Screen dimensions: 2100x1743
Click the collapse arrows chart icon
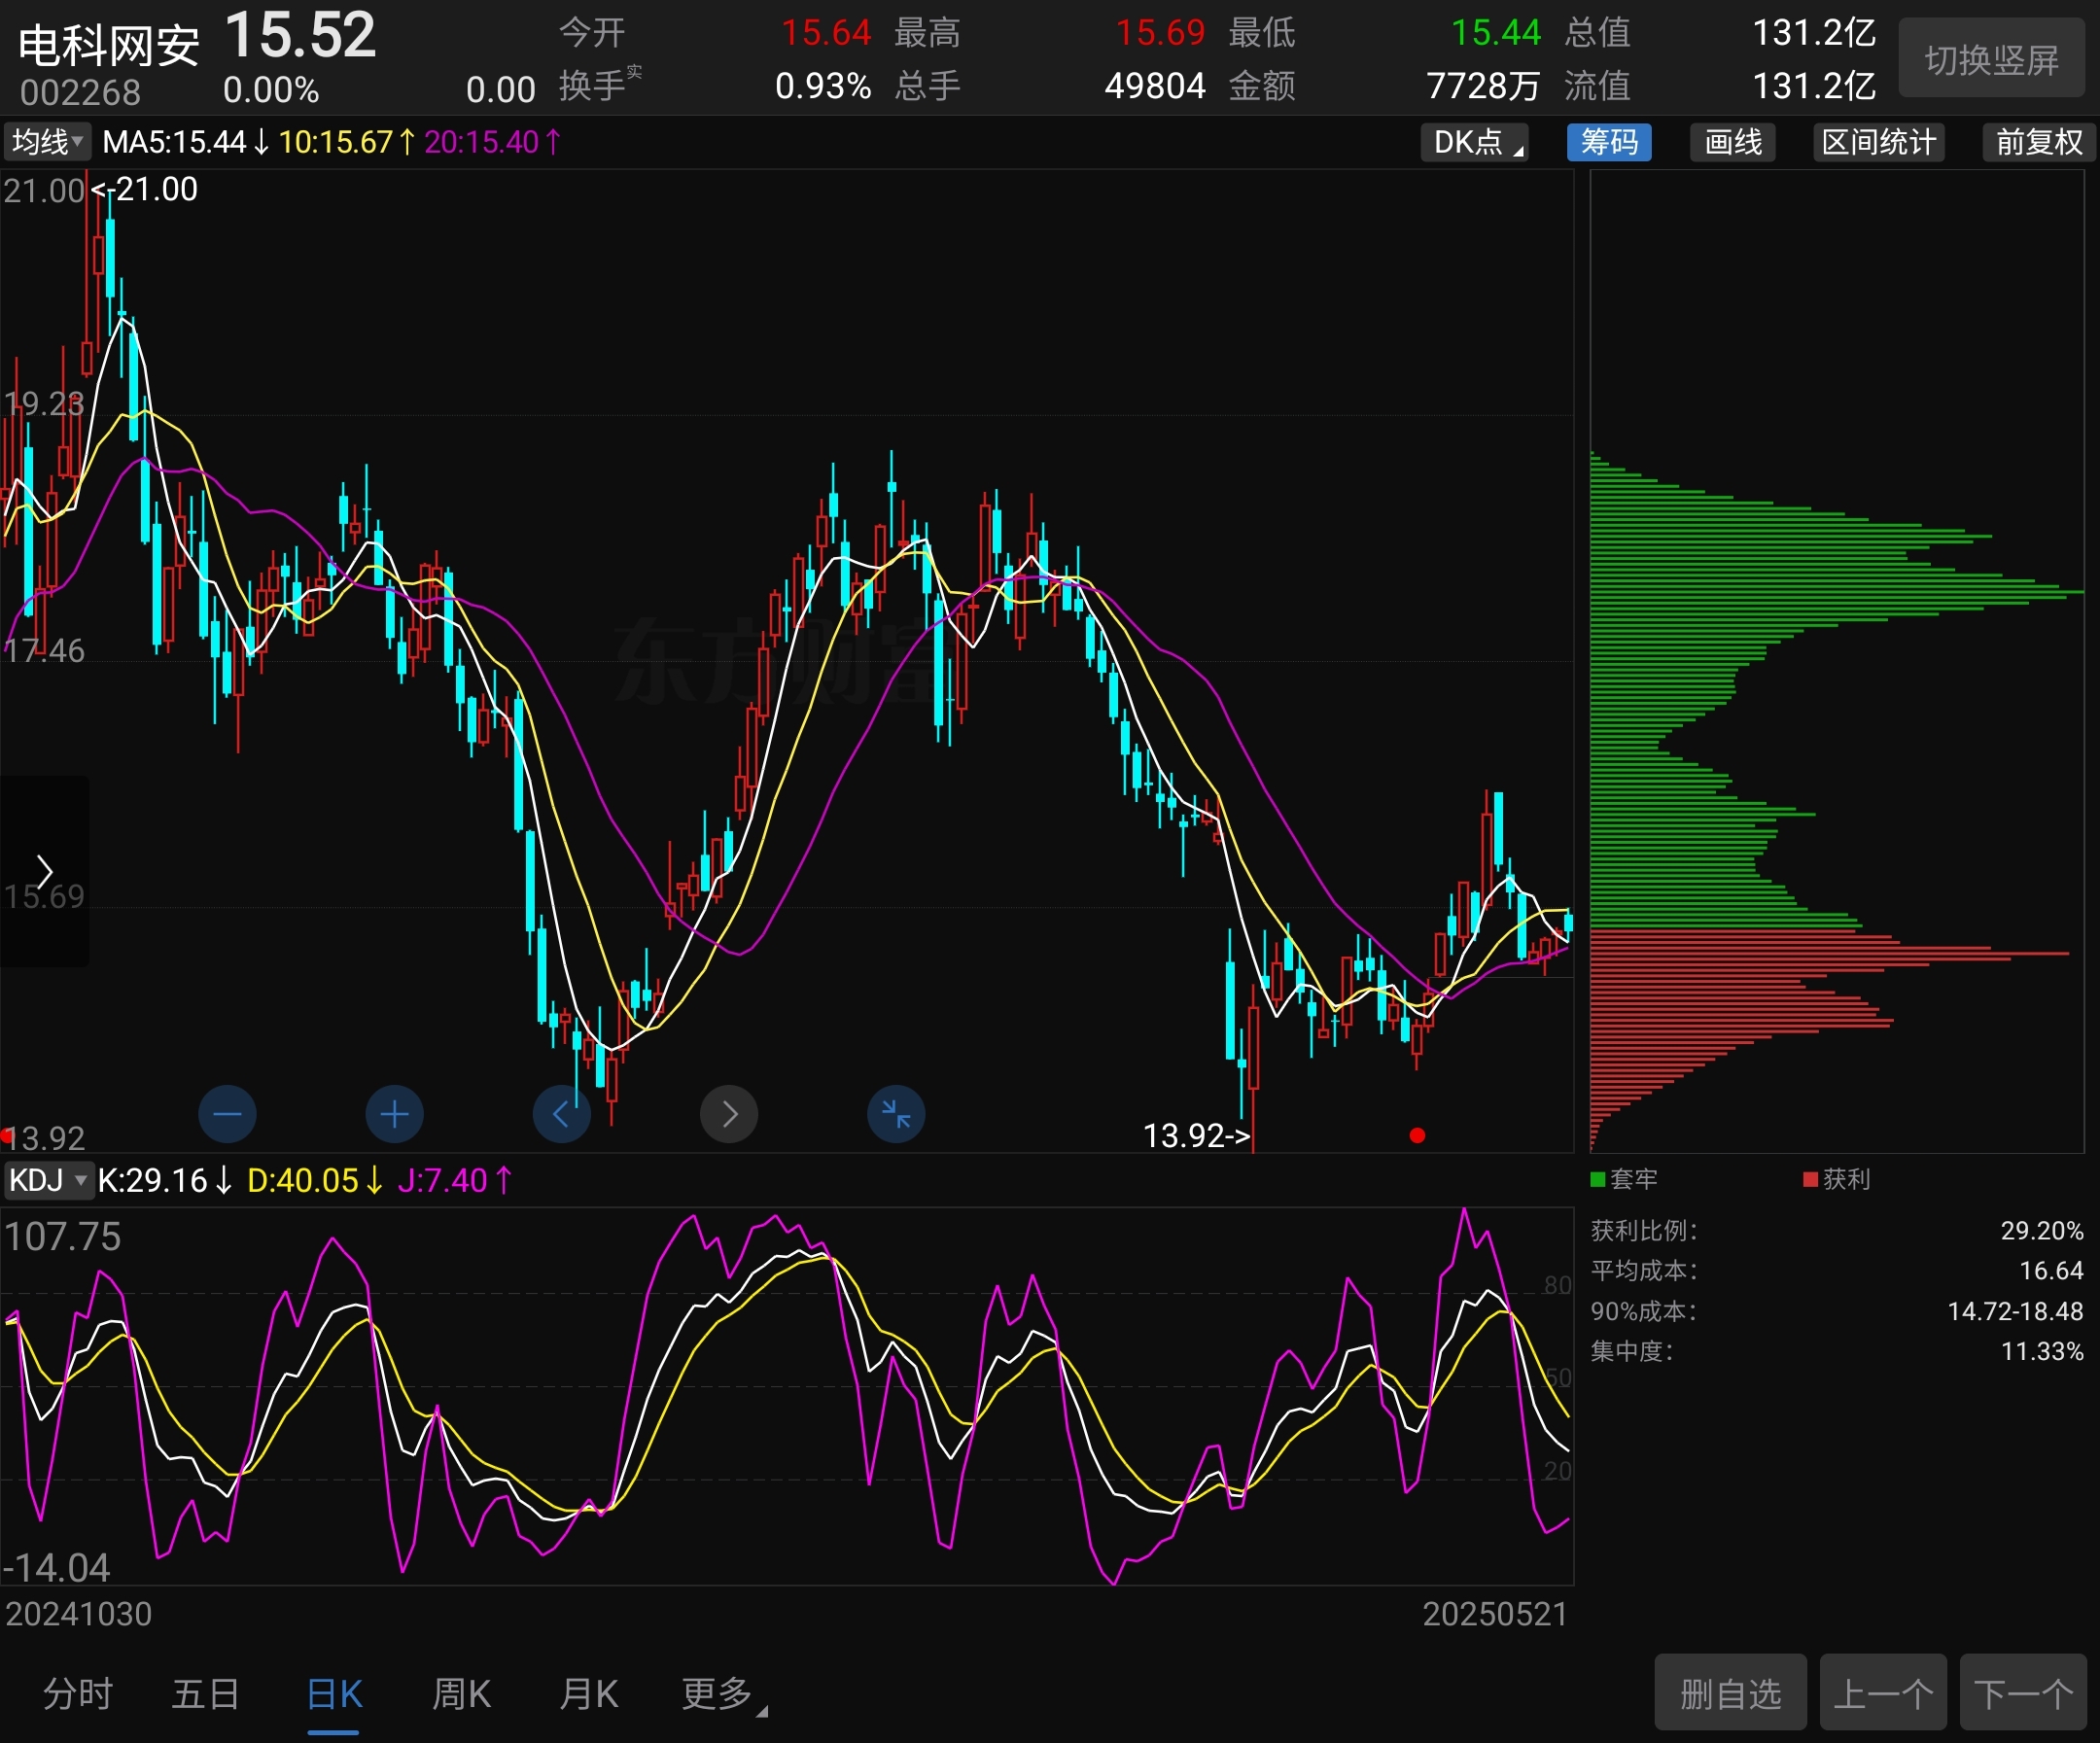click(896, 1114)
